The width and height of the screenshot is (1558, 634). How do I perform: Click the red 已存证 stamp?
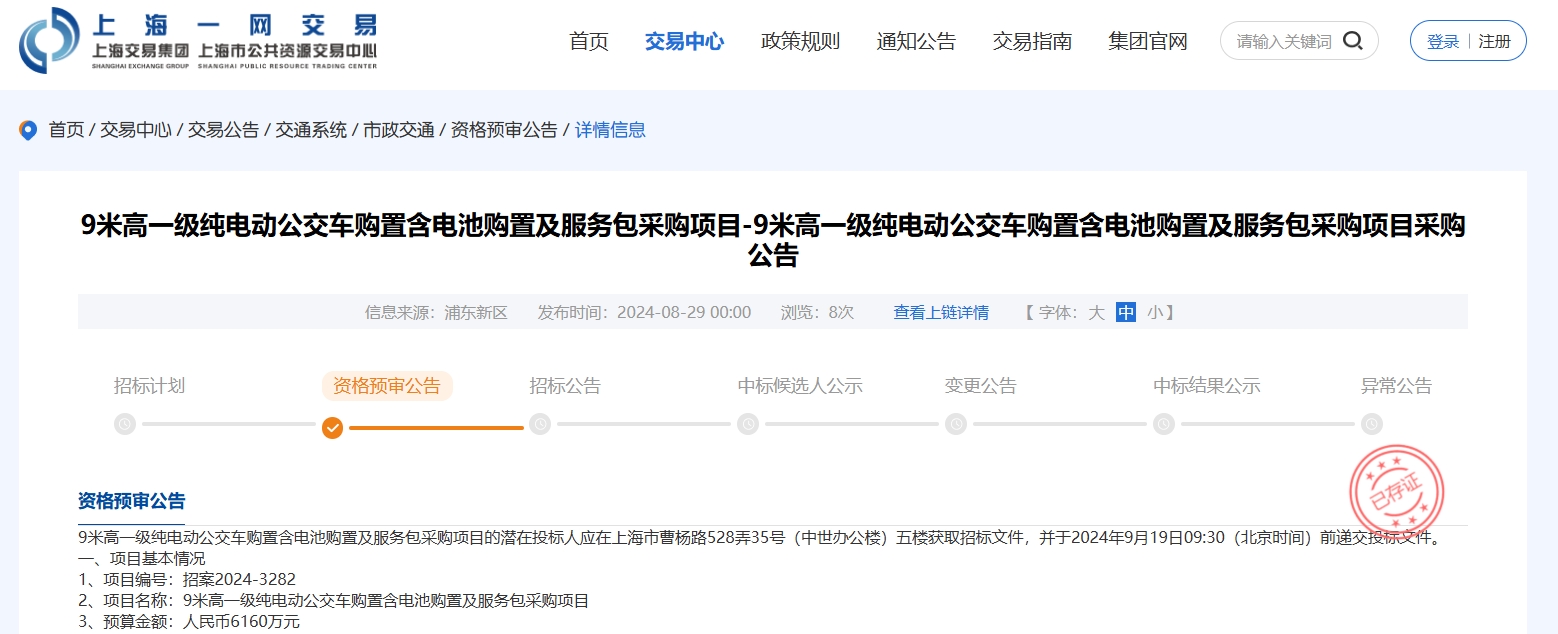click(x=1397, y=491)
